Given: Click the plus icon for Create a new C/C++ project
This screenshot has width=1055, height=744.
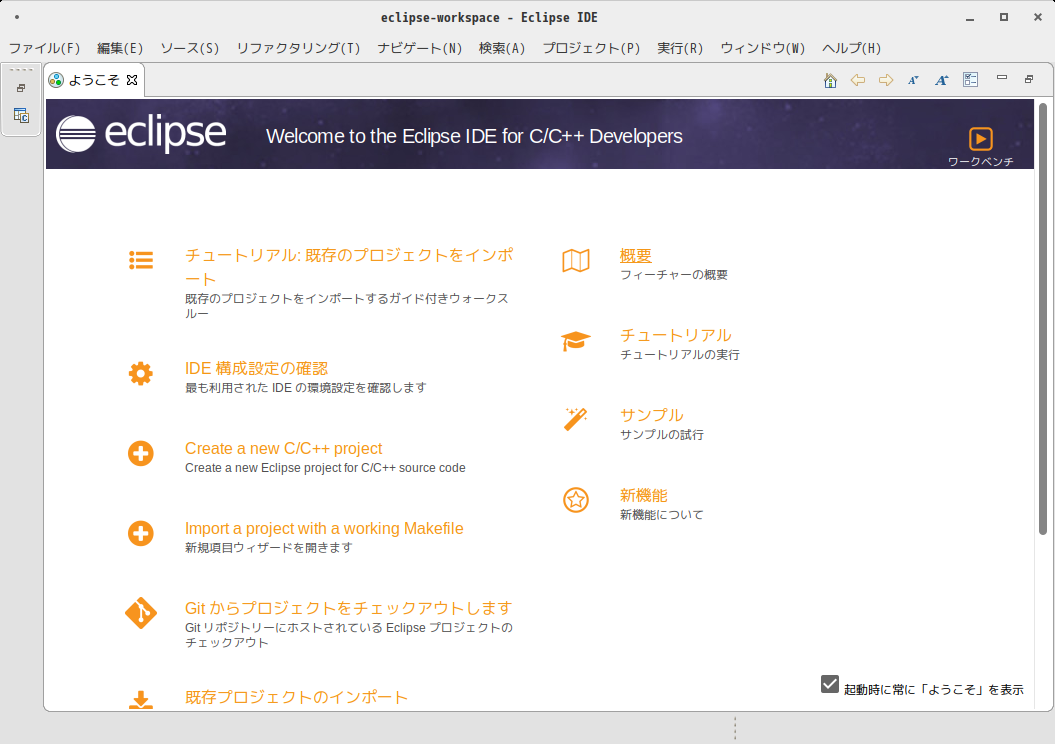Looking at the screenshot, I should 141,453.
